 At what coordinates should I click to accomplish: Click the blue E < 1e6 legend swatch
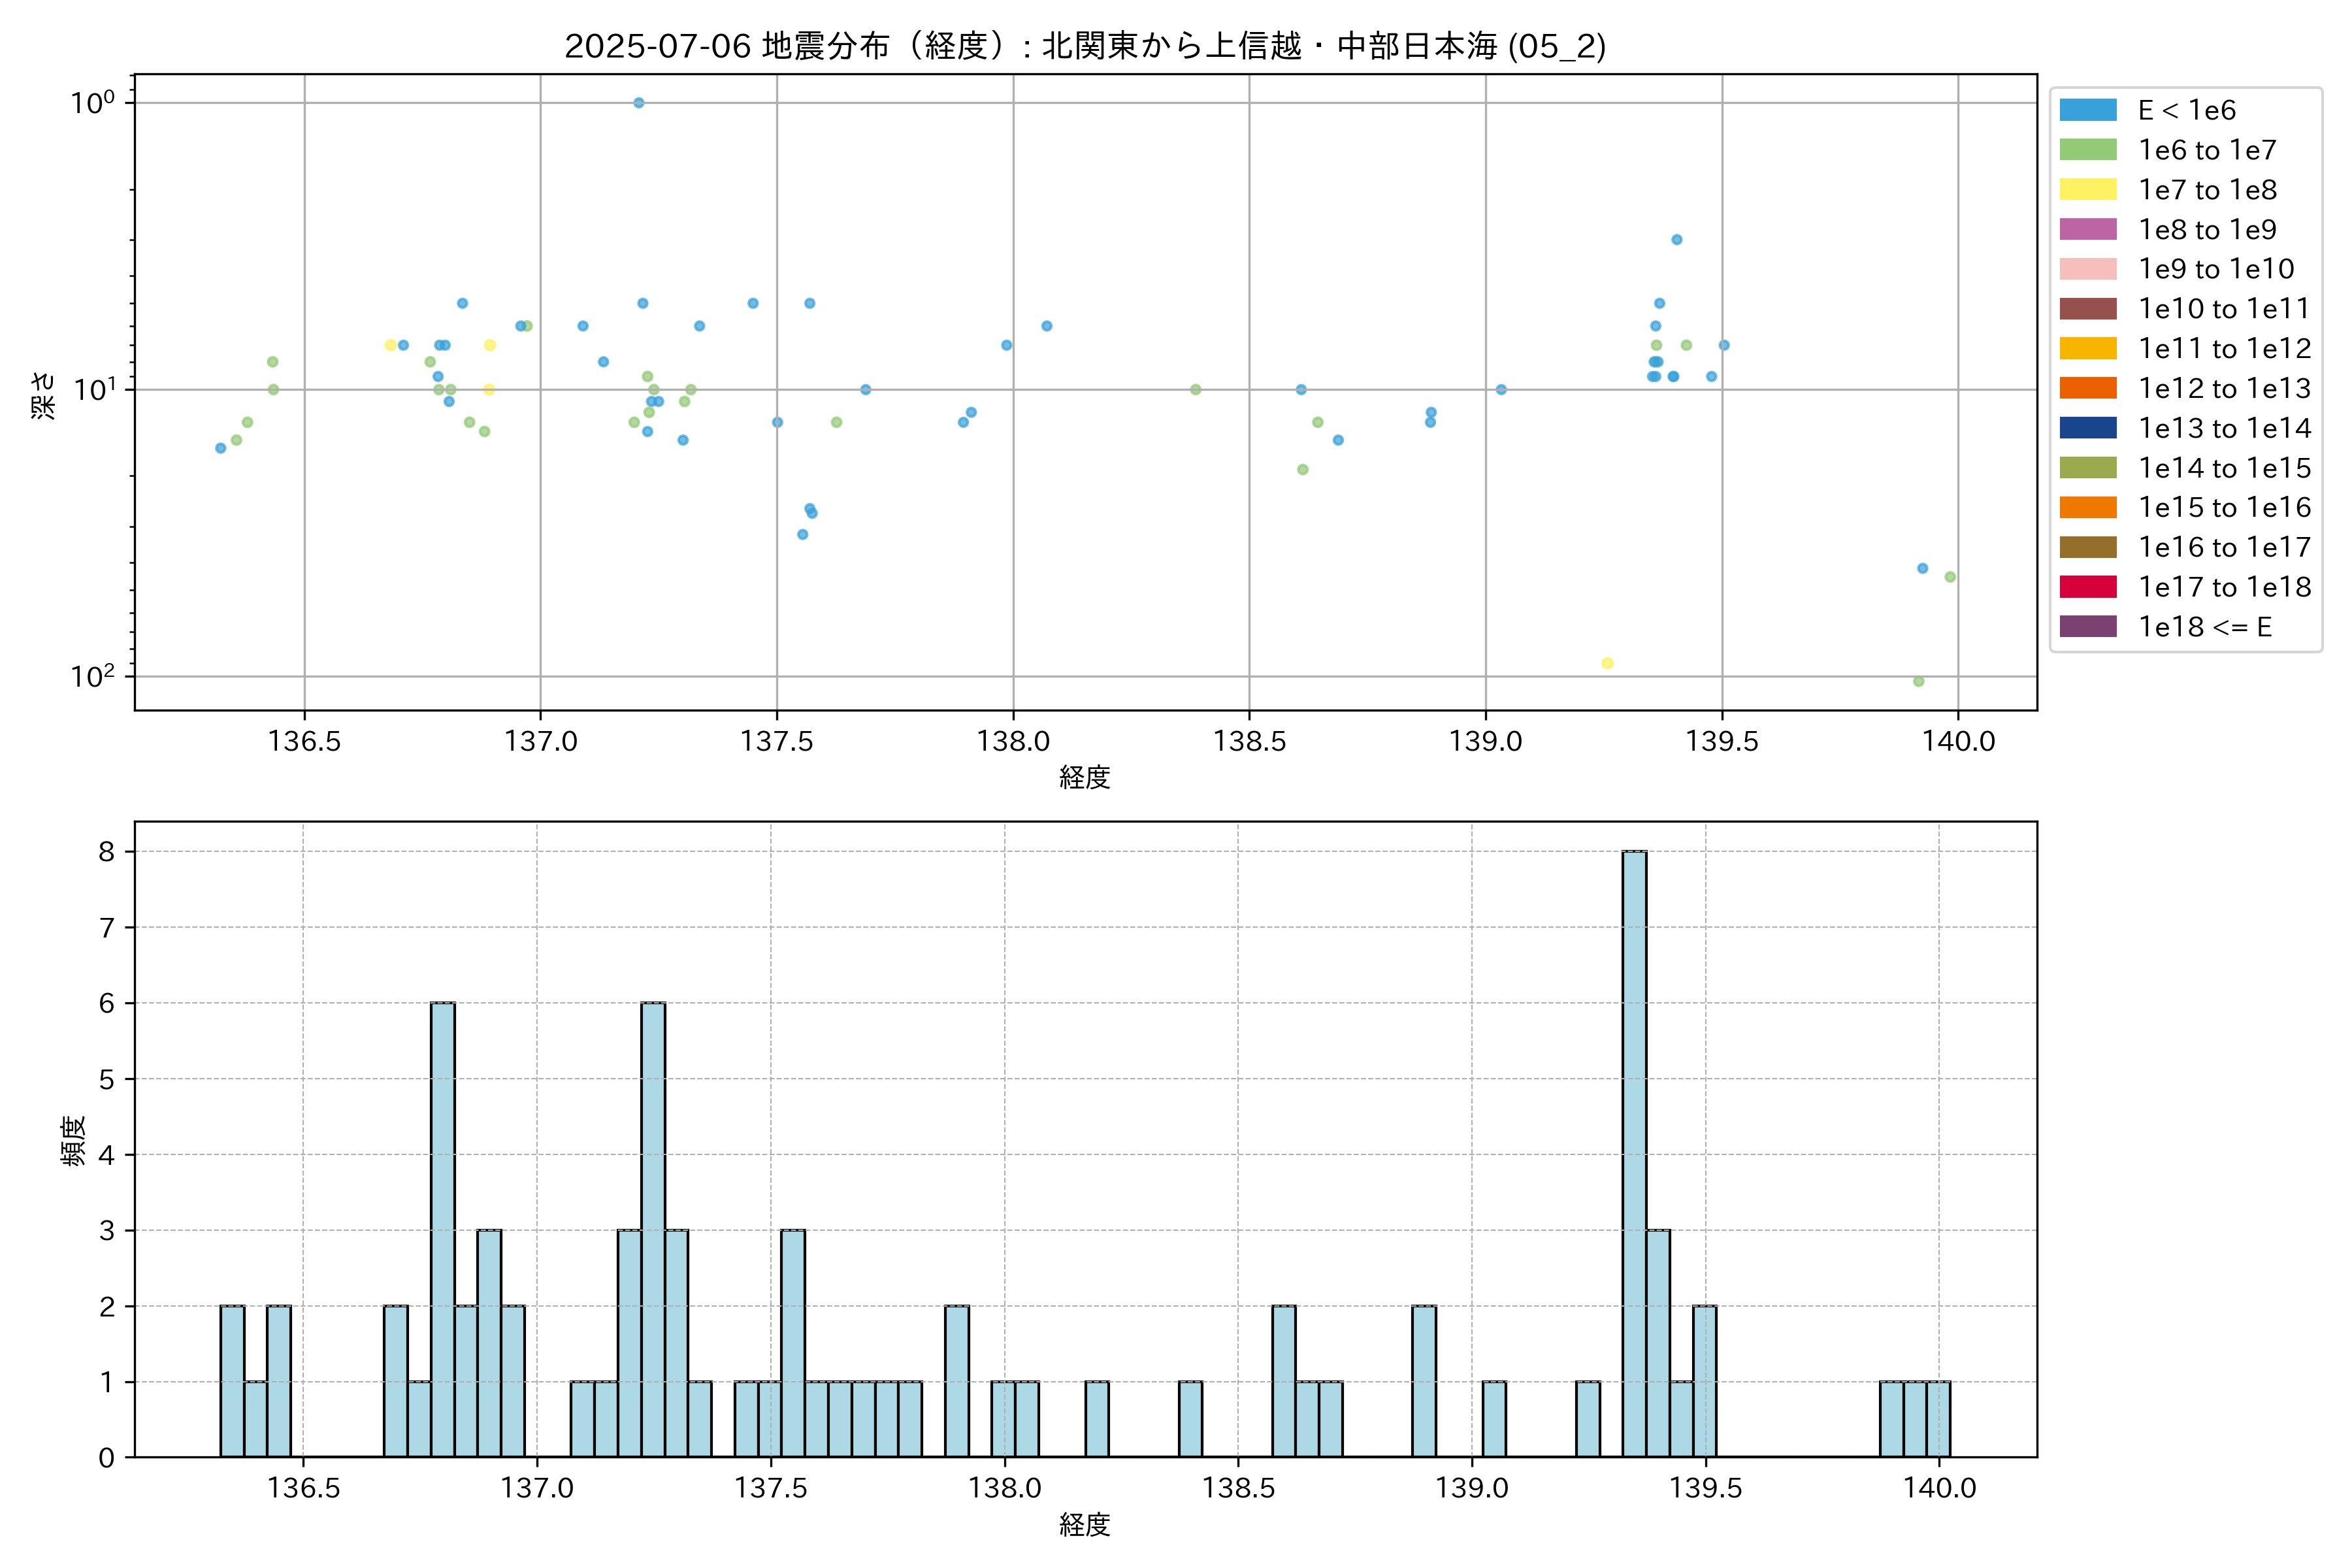point(2087,110)
